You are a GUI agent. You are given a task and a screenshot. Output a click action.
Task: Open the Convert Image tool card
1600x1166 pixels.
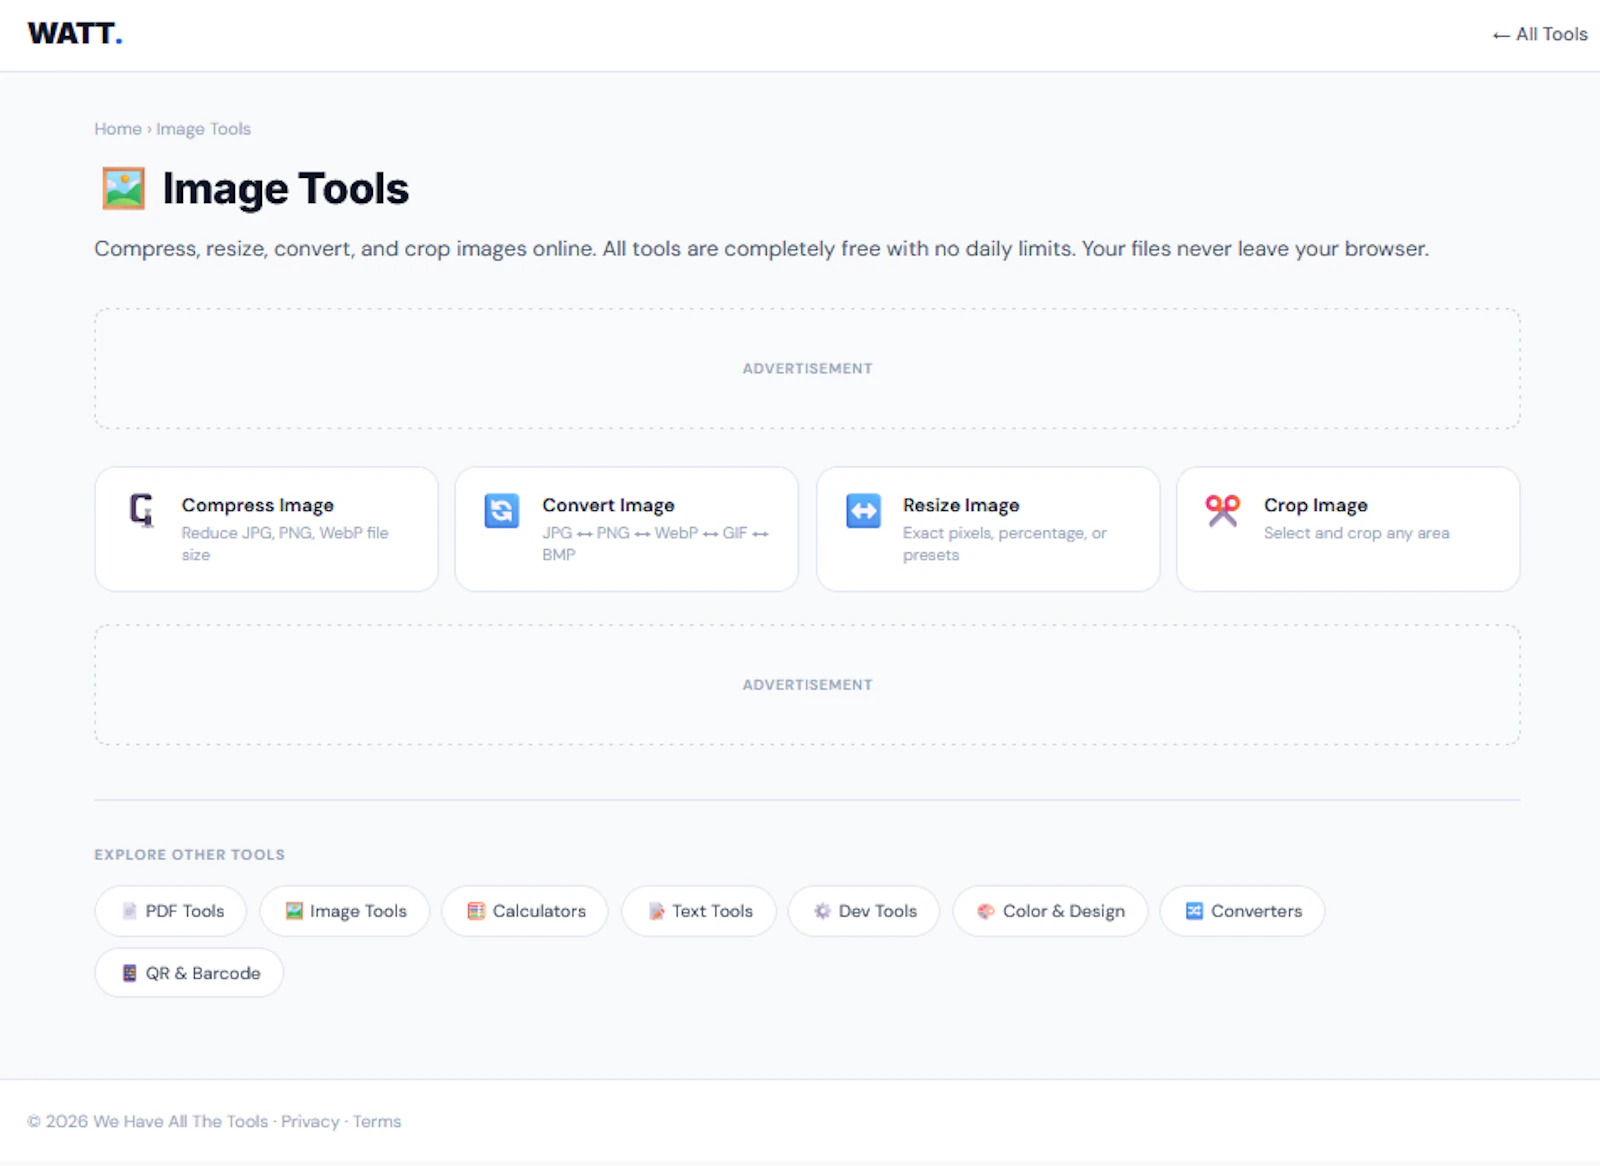[x=627, y=529]
